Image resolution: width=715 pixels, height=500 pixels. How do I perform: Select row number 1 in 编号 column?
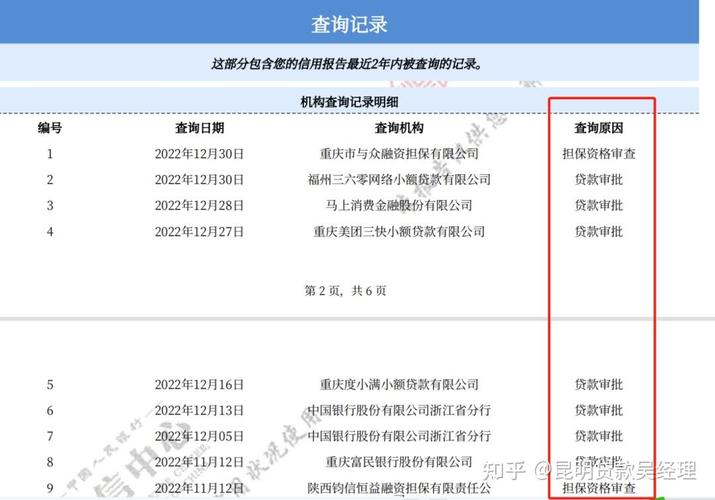50,154
